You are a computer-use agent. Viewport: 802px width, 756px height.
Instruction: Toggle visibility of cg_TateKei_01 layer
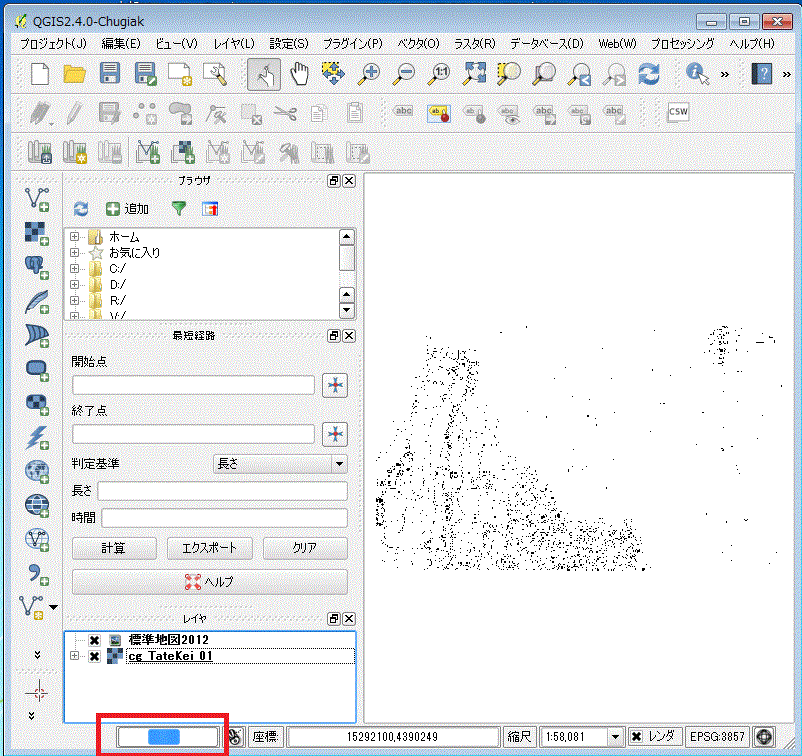(x=94, y=656)
